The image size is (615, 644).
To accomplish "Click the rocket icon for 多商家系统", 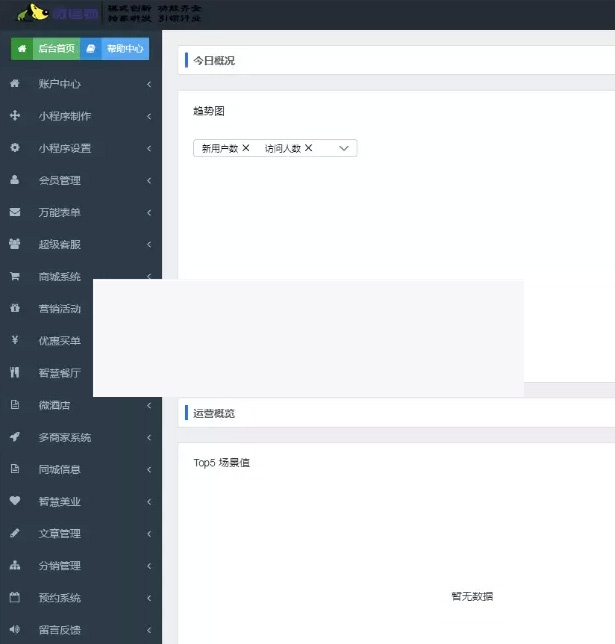I will tap(15, 437).
